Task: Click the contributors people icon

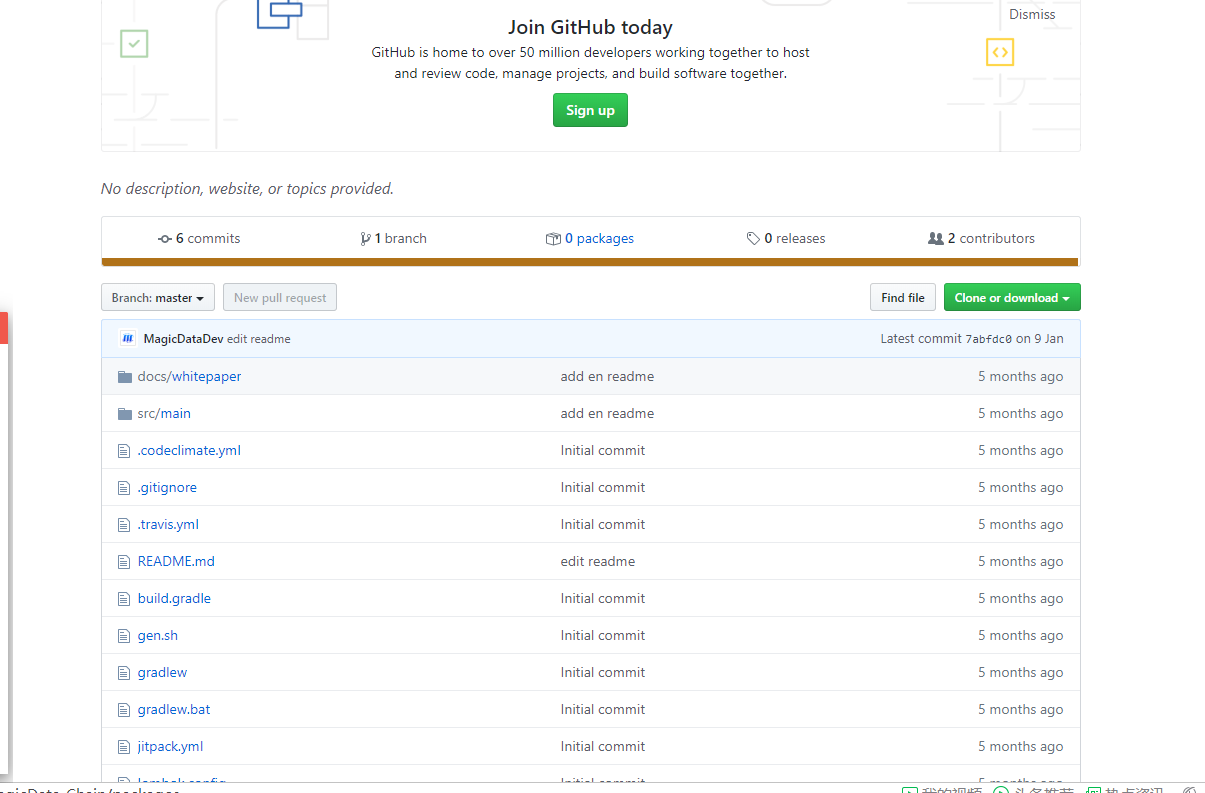Action: [x=935, y=239]
